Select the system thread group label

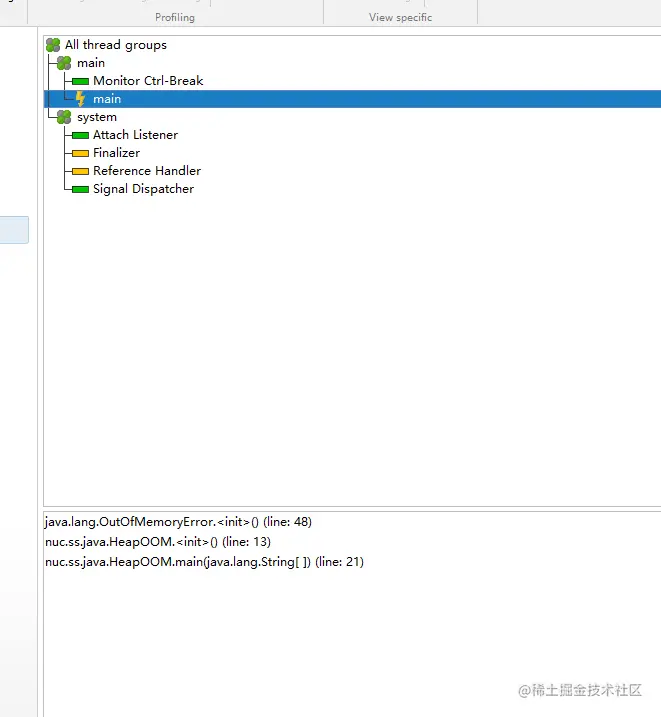tap(97, 117)
